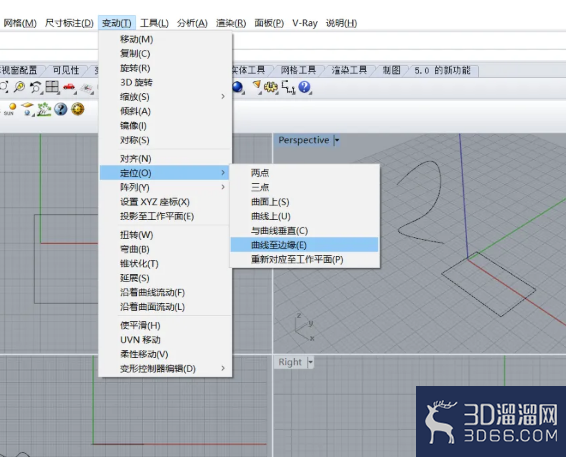566x457 pixels.
Task: Open the 说明(H) menu
Action: coord(341,23)
